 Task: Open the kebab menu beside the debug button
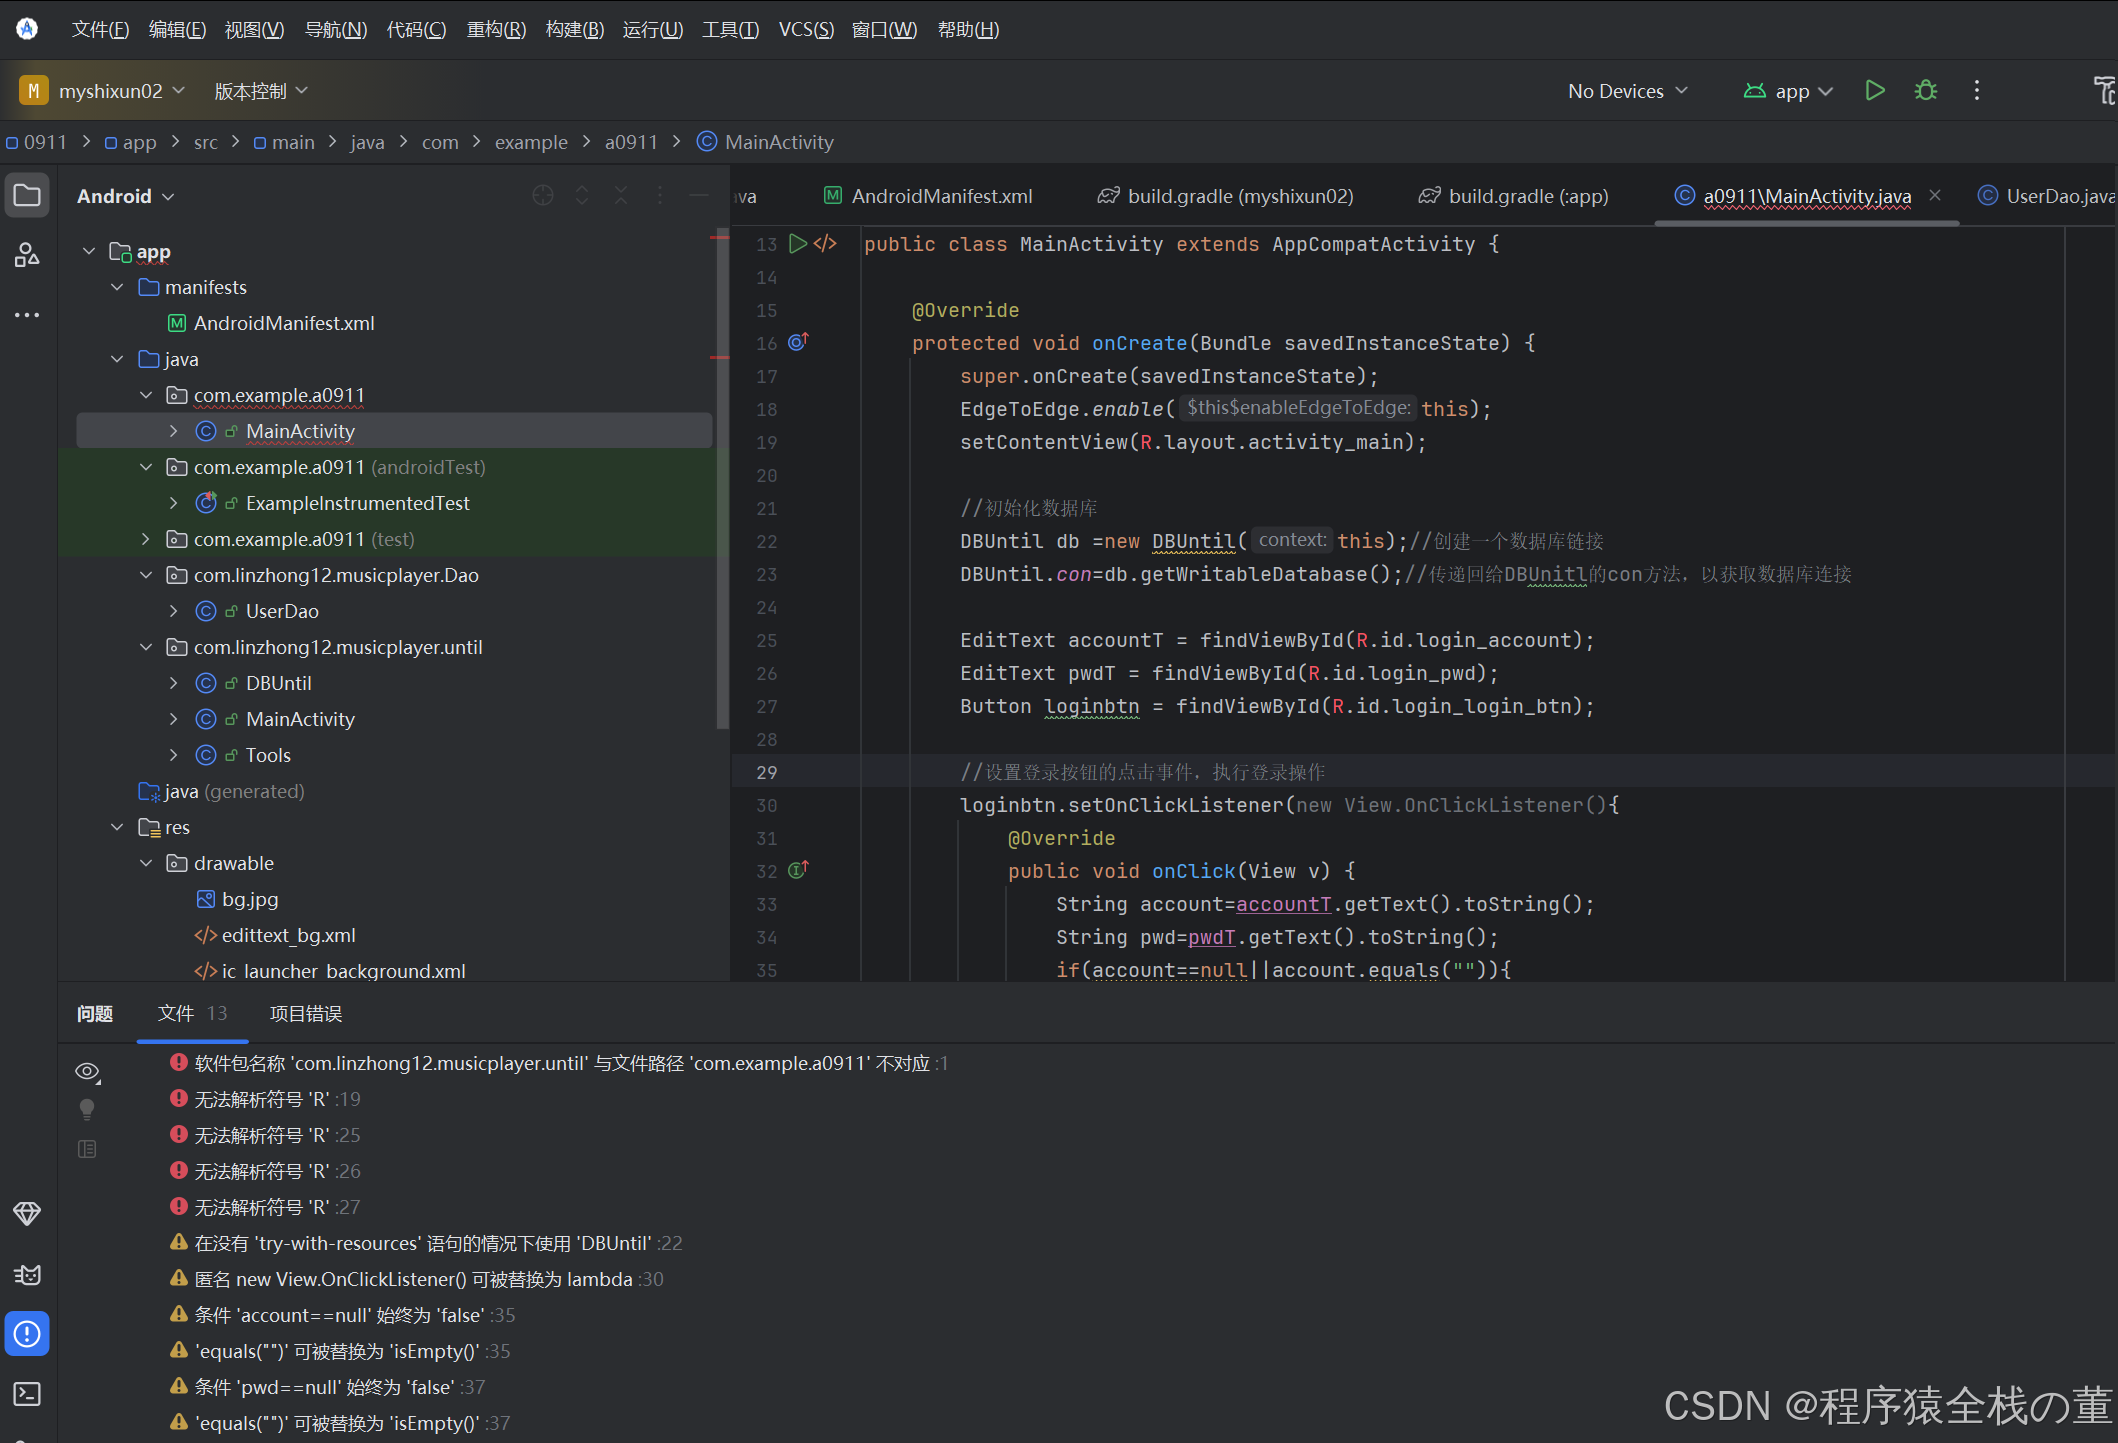pyautogui.click(x=1976, y=90)
